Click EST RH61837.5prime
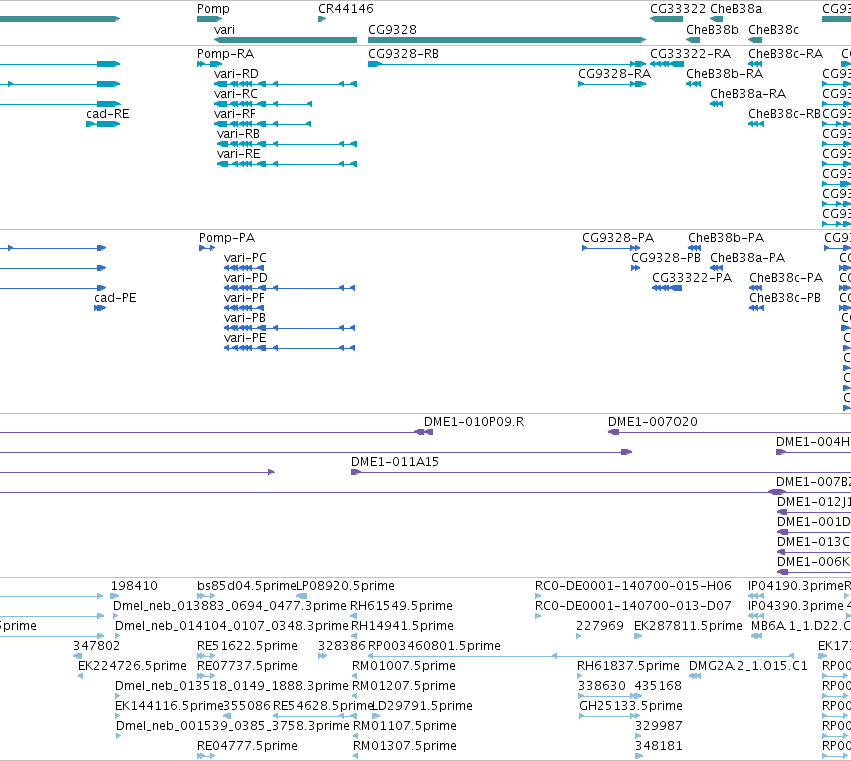The image size is (851, 761). [x=628, y=666]
